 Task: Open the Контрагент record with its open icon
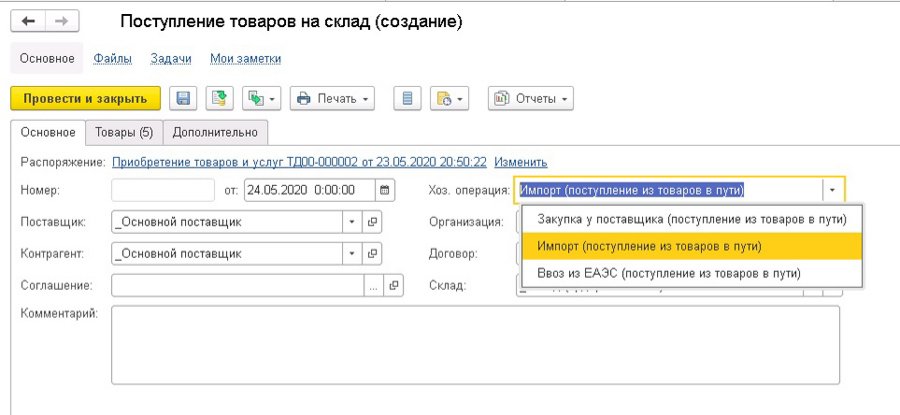click(x=373, y=254)
